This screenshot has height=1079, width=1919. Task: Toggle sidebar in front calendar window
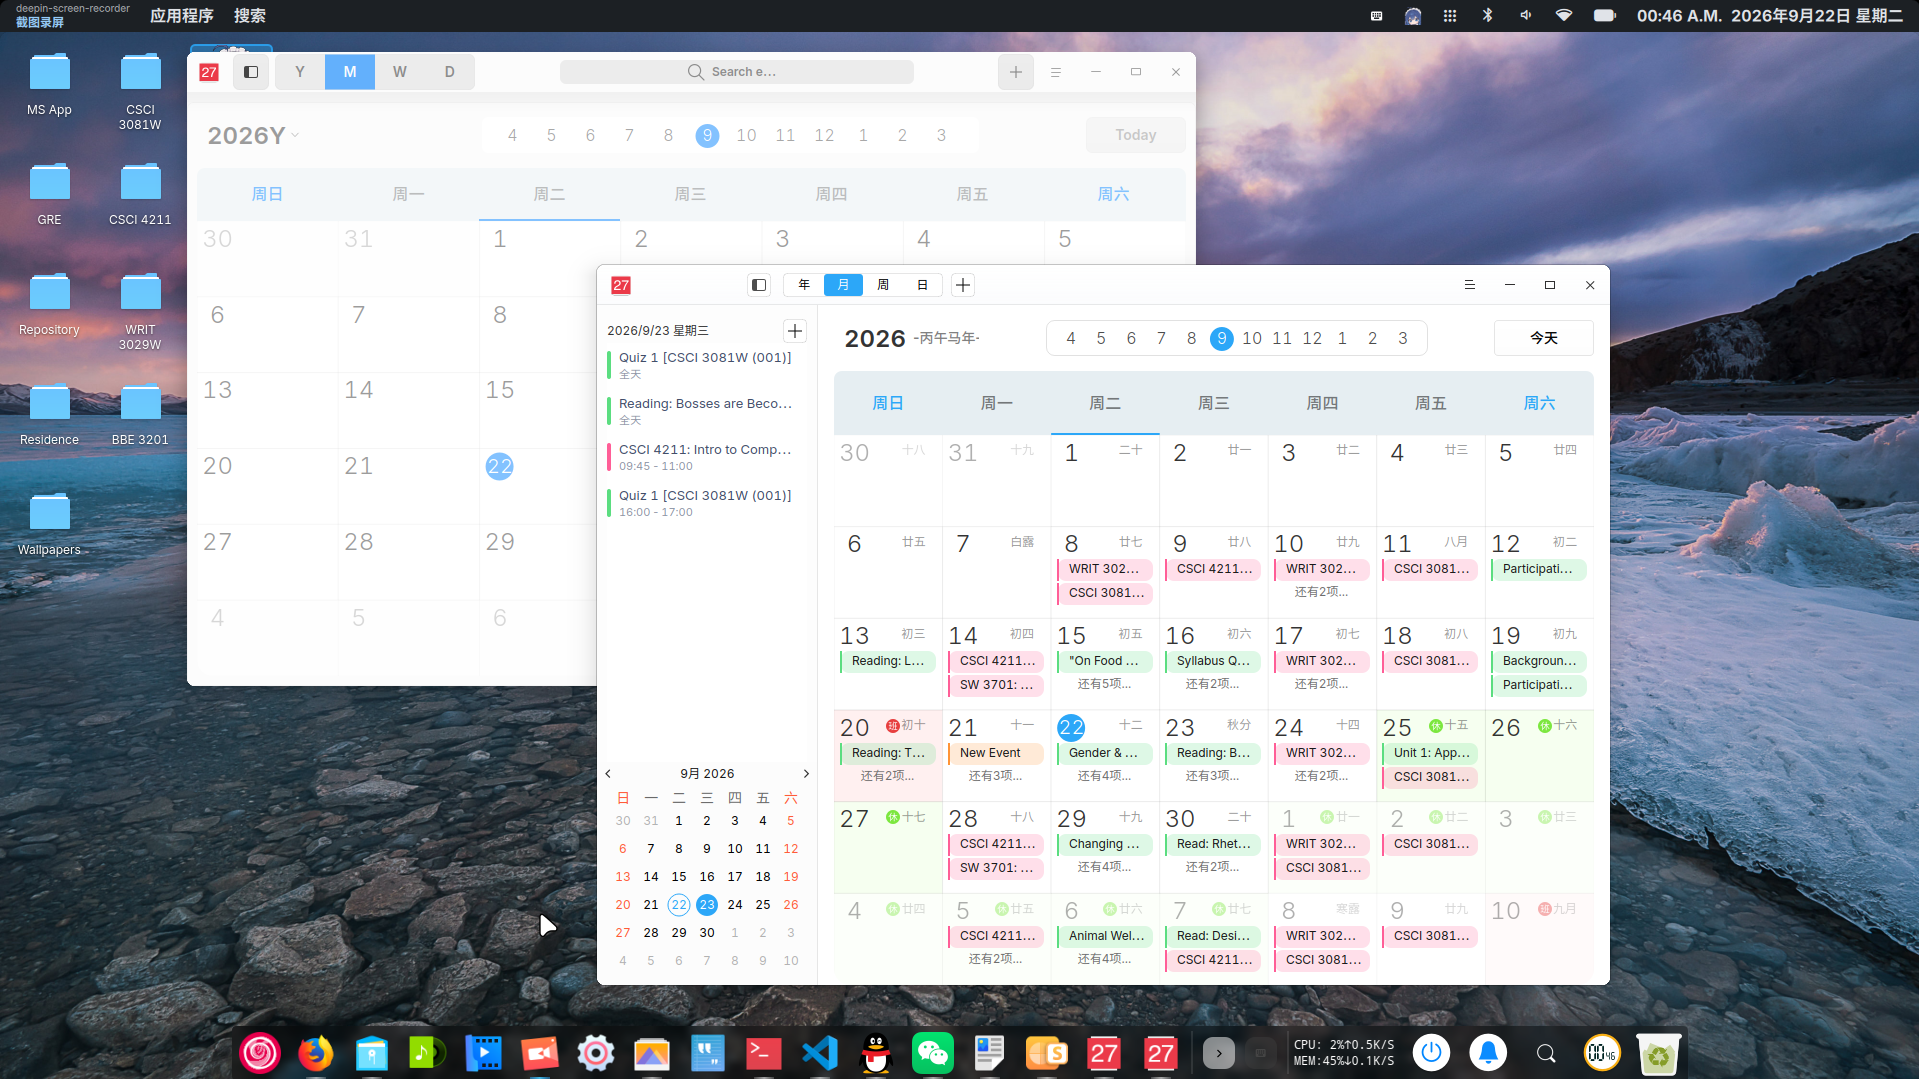(759, 285)
